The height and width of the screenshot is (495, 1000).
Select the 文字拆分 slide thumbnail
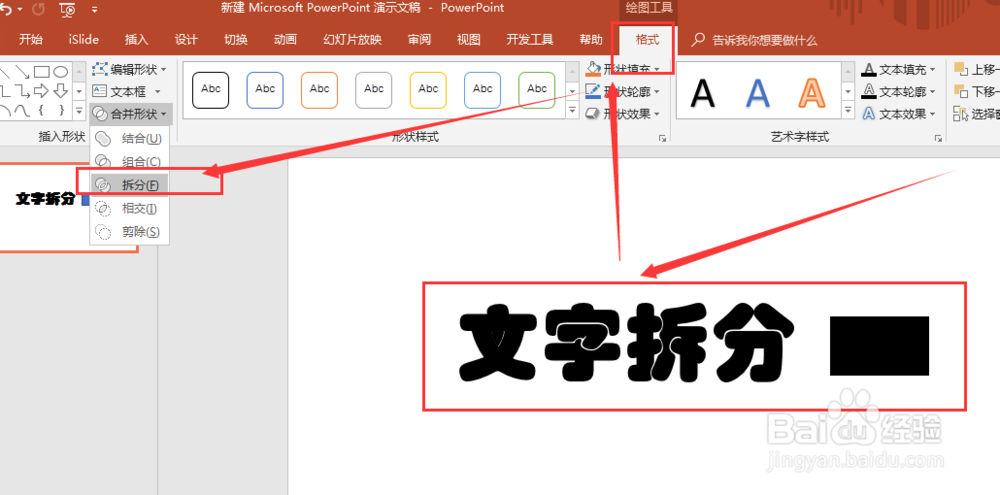point(68,207)
